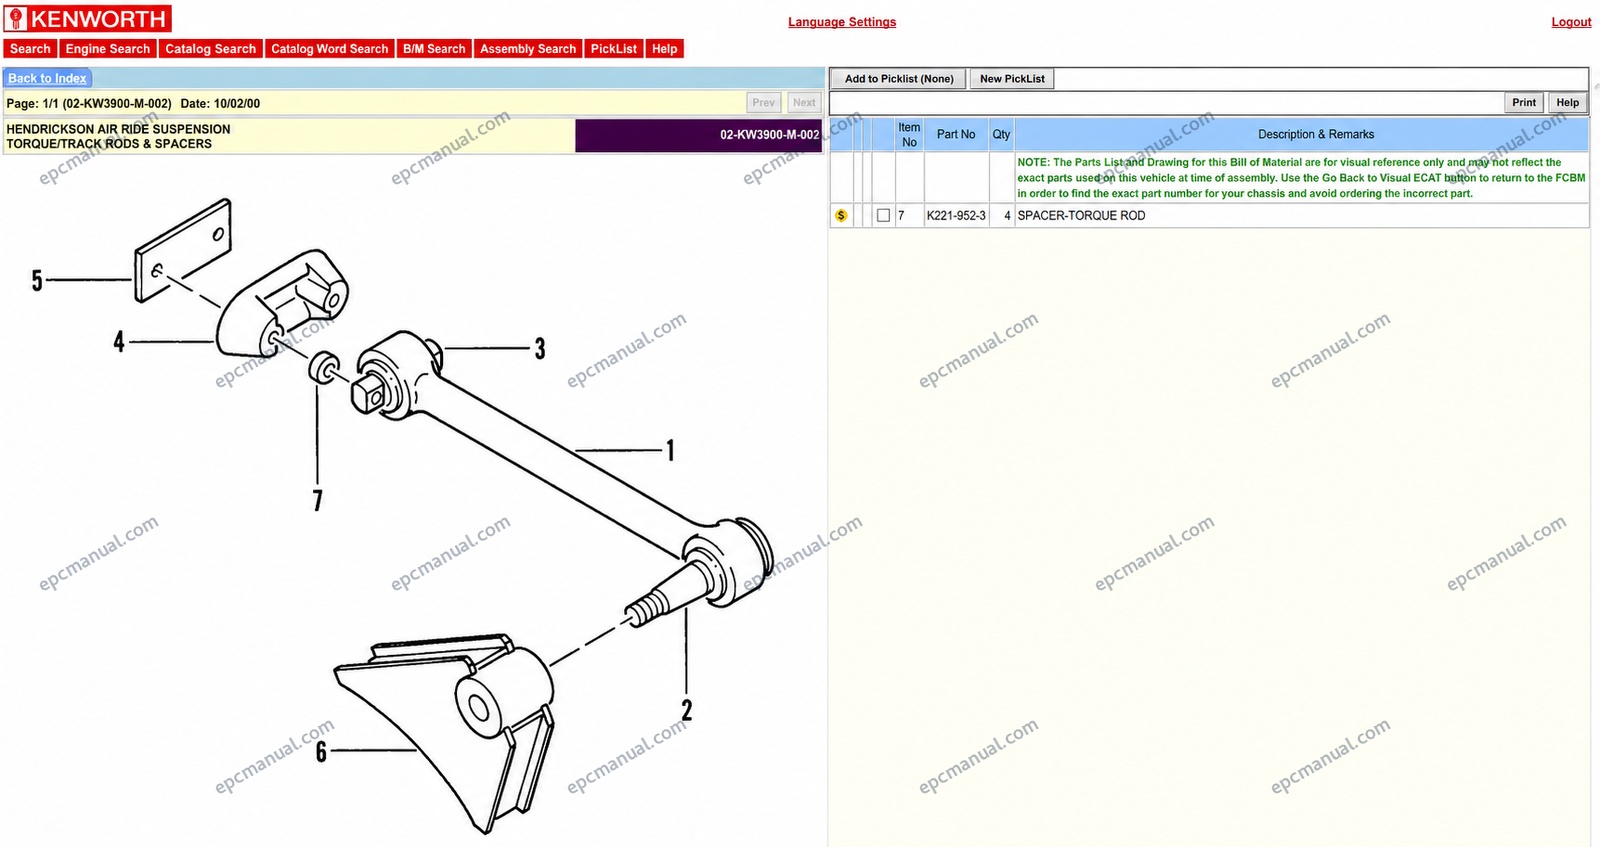1600x847 pixels.
Task: Select the Next page button
Action: coord(804,103)
